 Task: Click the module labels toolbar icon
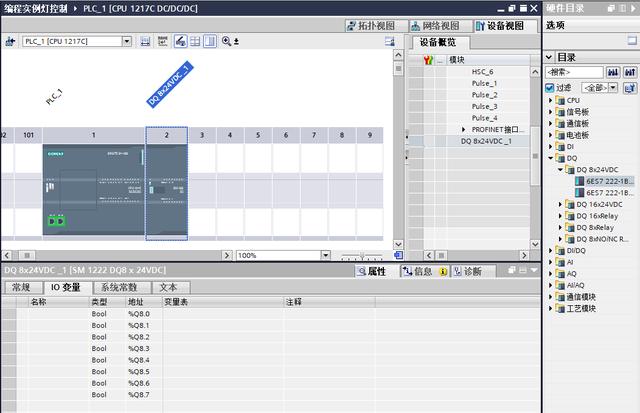coord(145,41)
